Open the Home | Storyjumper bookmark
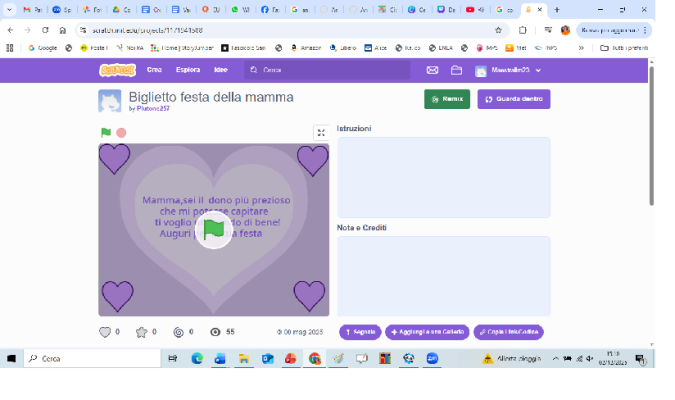The image size is (675, 400). point(182,48)
